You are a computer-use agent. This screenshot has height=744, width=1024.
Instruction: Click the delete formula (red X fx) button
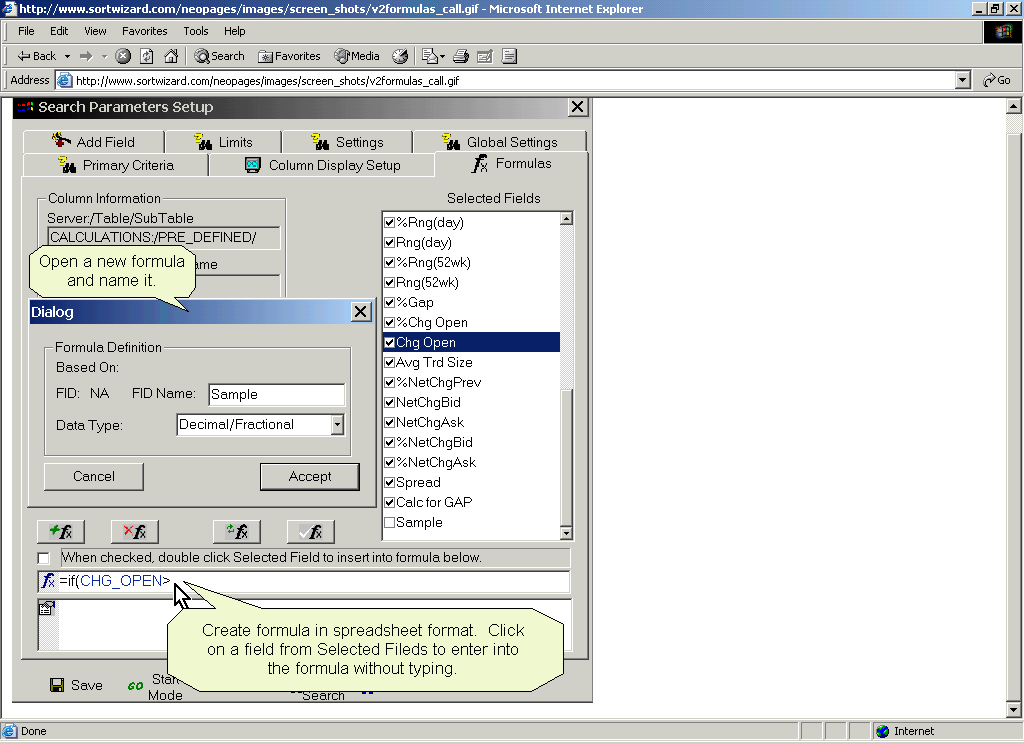(134, 532)
